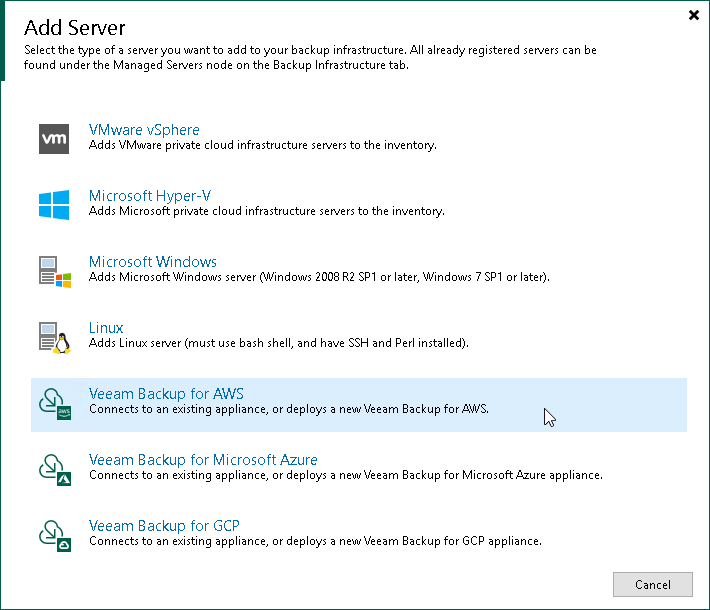Click the Linux penguin server icon
This screenshot has height=610, width=710.
(54, 337)
